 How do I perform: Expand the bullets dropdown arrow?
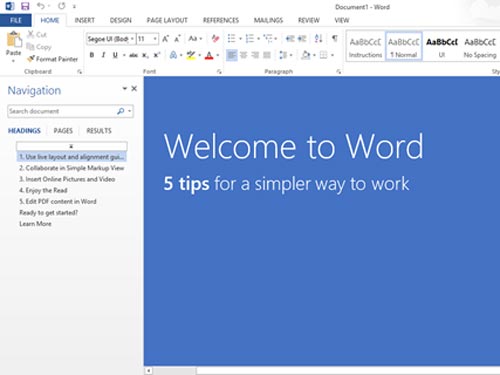point(240,39)
